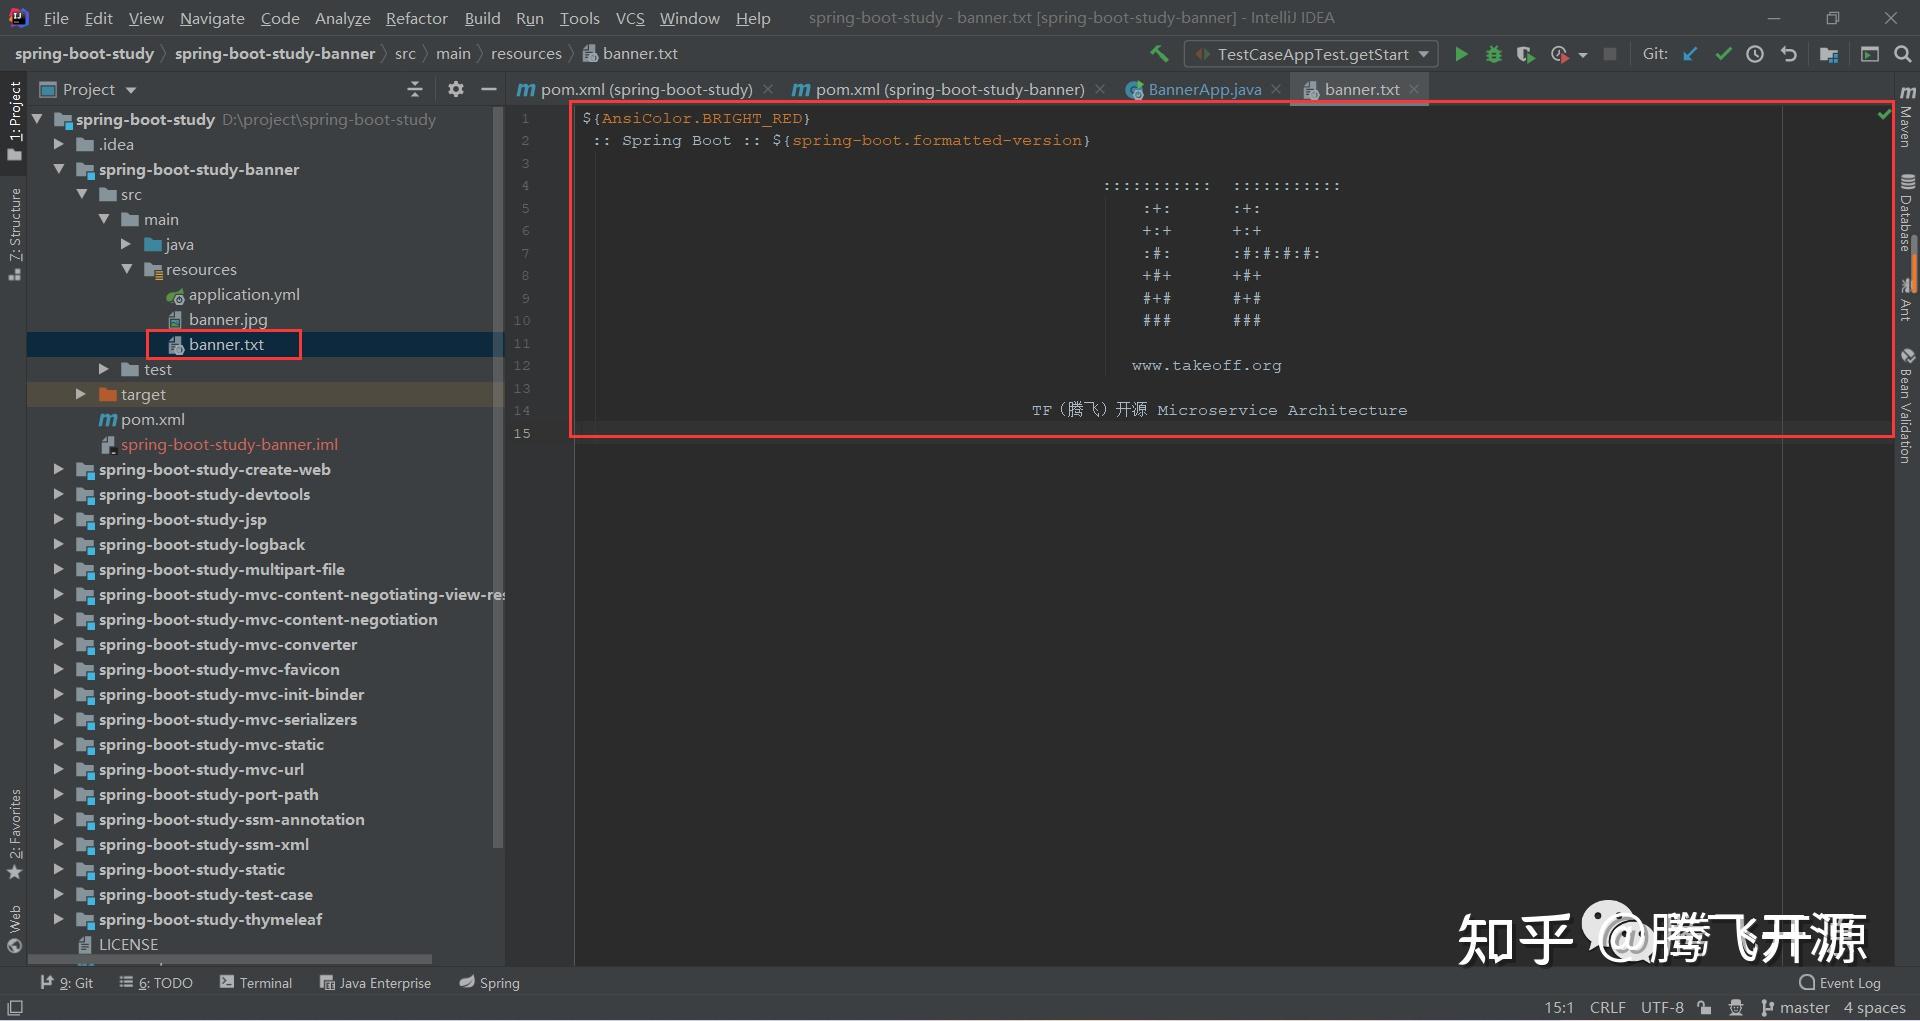Toggle the read-only lock in status bar

tap(1703, 1008)
